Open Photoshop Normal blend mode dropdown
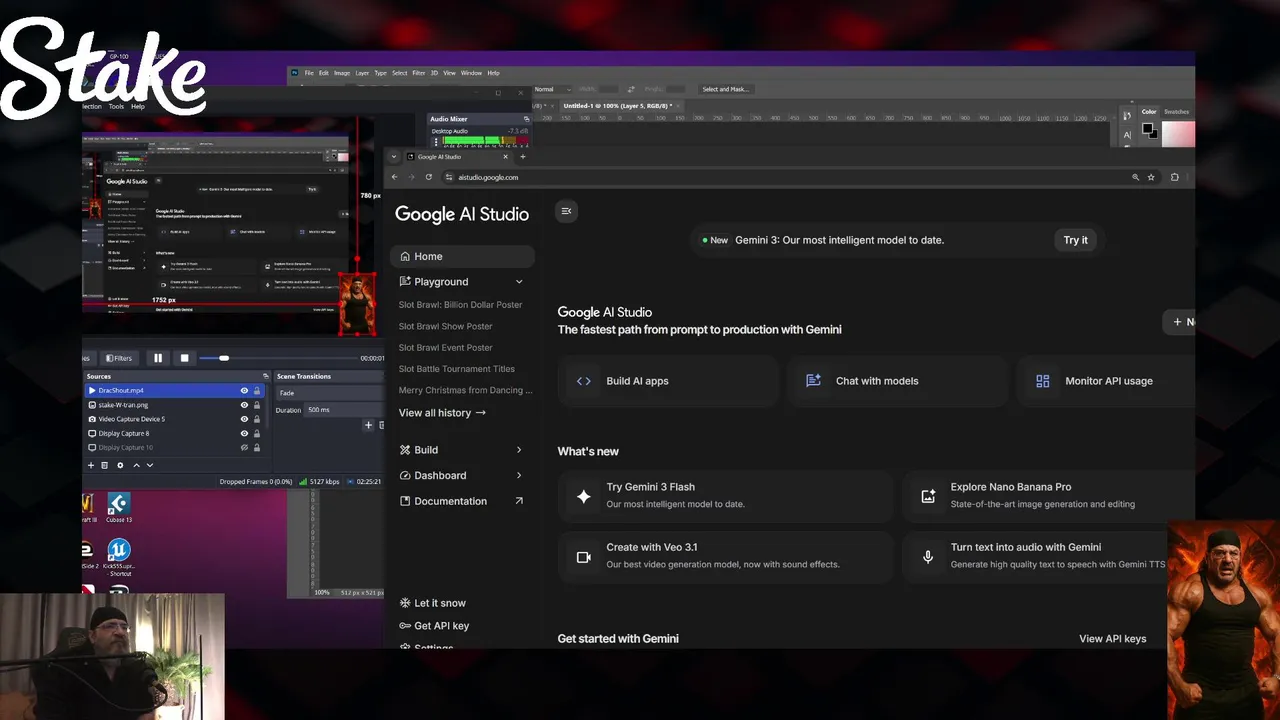1280x720 pixels. 552,89
